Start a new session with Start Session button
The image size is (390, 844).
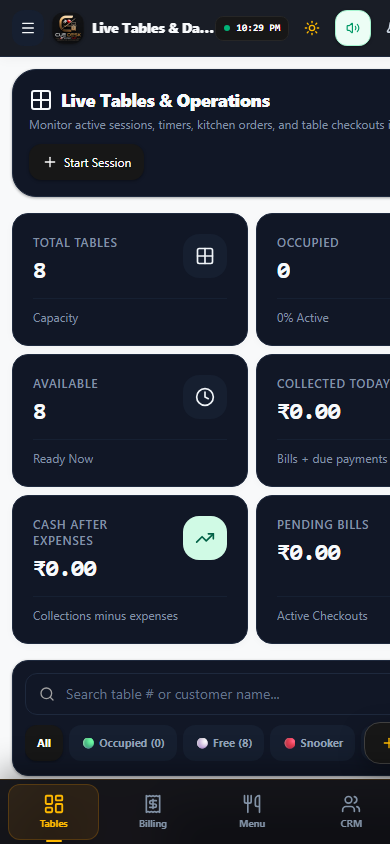[x=87, y=163]
